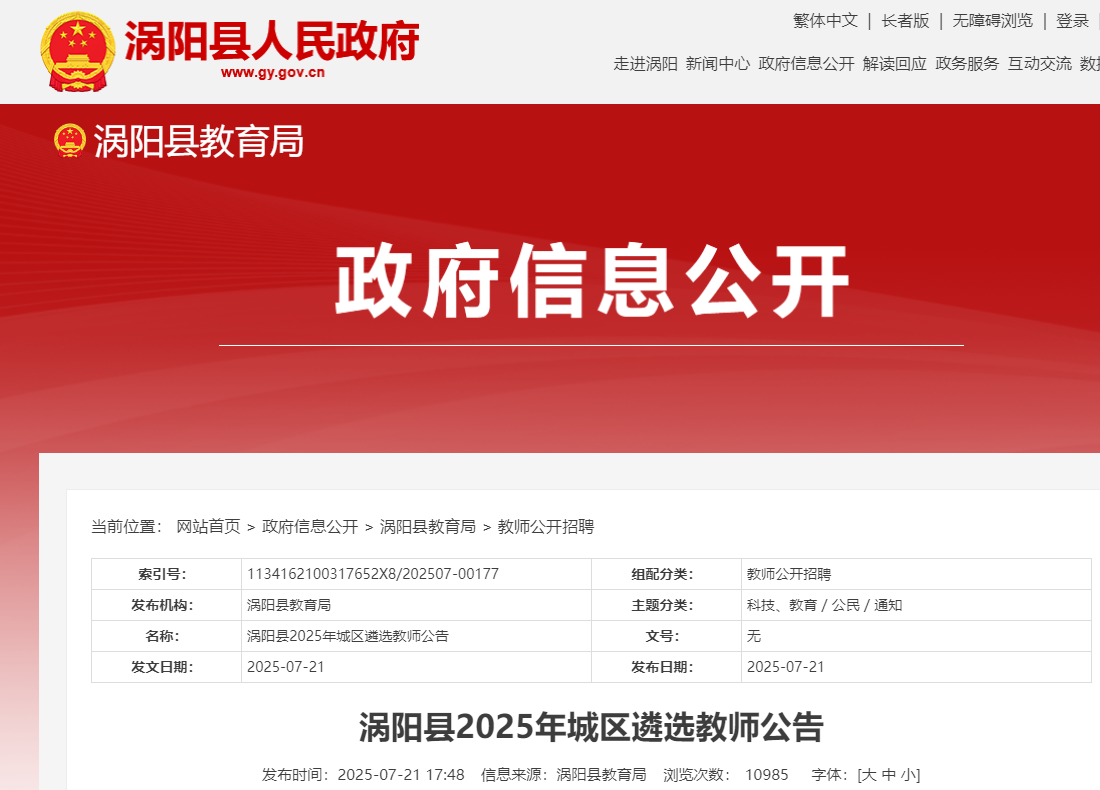This screenshot has width=1100, height=790.
Task: Go to 网站首页 in breadcrumb
Action: point(208,527)
